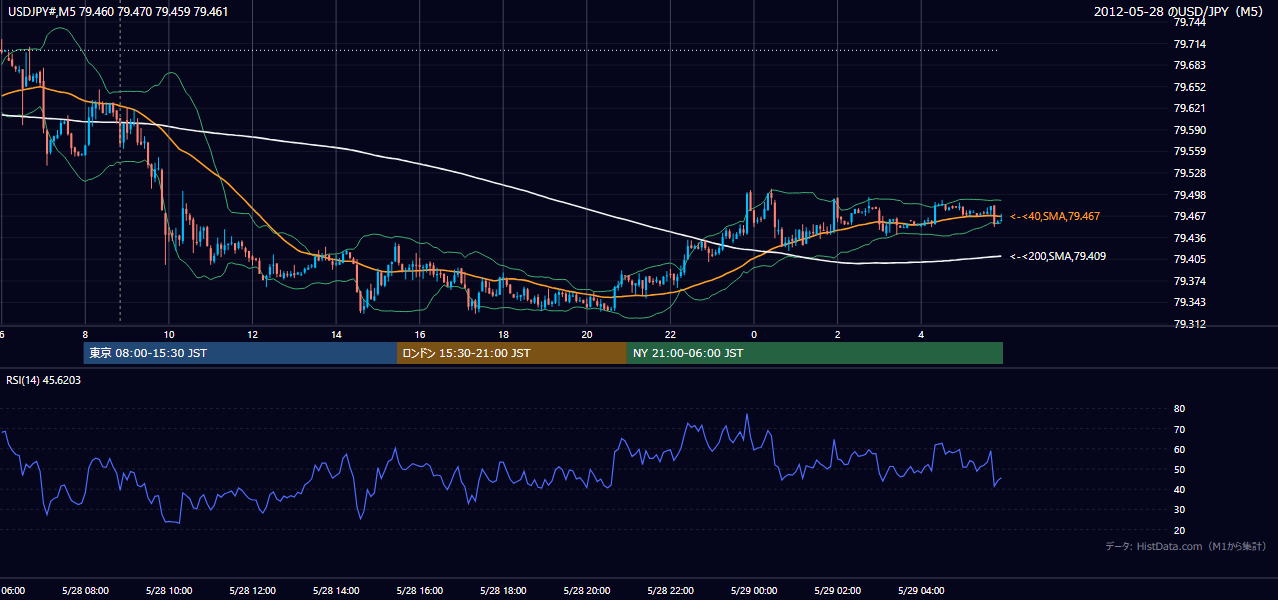Click the 200 SMA 79.409 label
The height and width of the screenshot is (600, 1278).
(1058, 256)
